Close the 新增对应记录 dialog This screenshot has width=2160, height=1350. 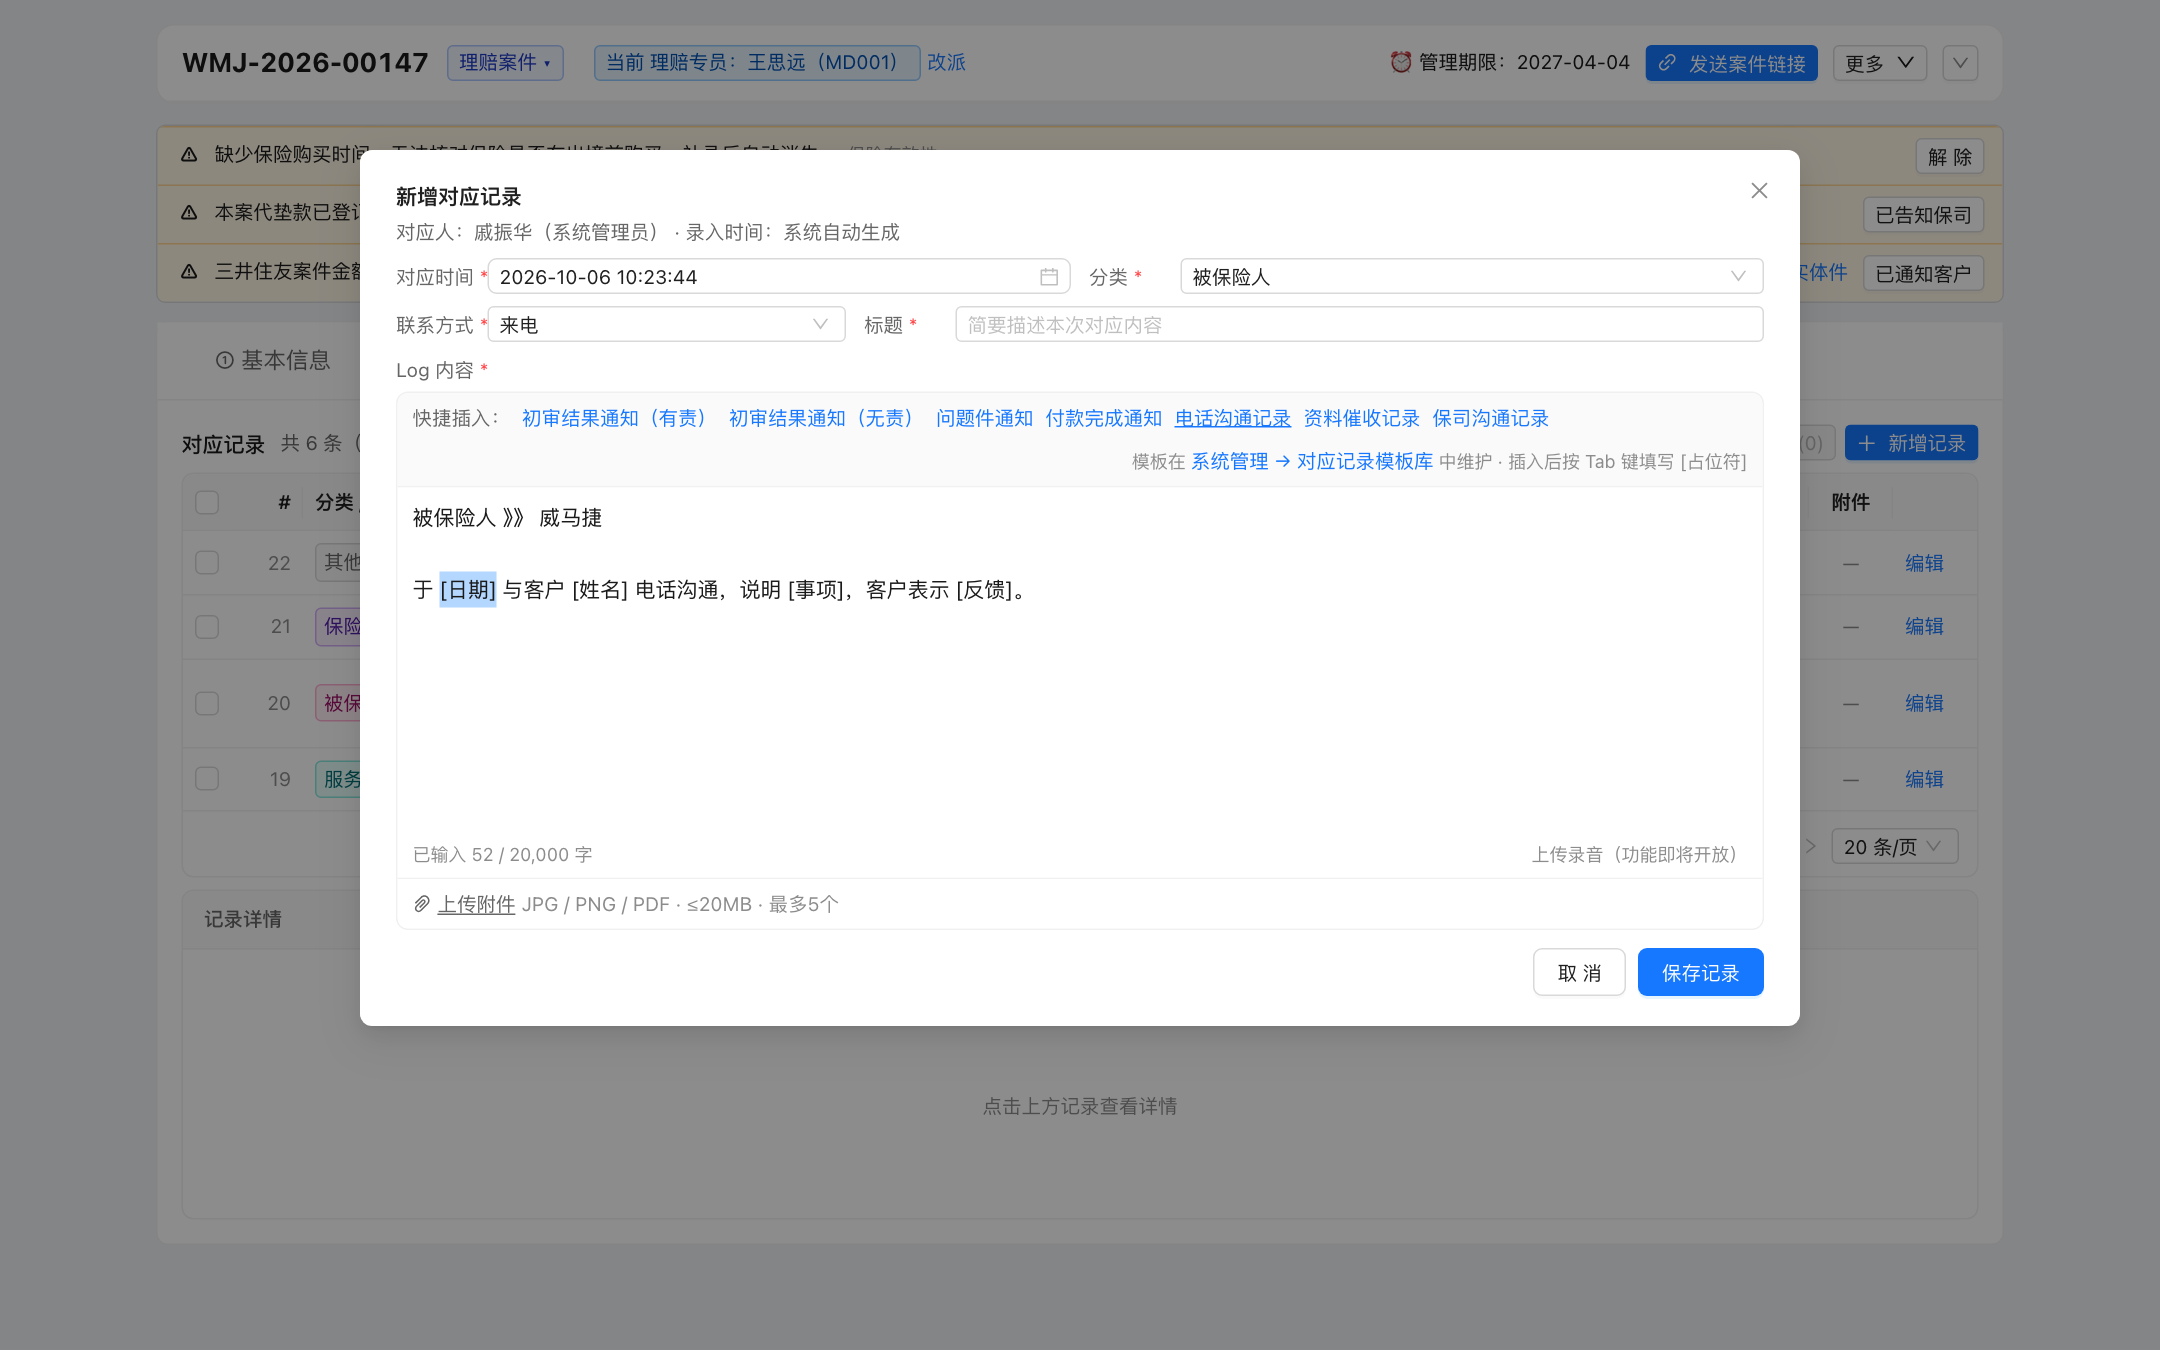tap(1759, 191)
